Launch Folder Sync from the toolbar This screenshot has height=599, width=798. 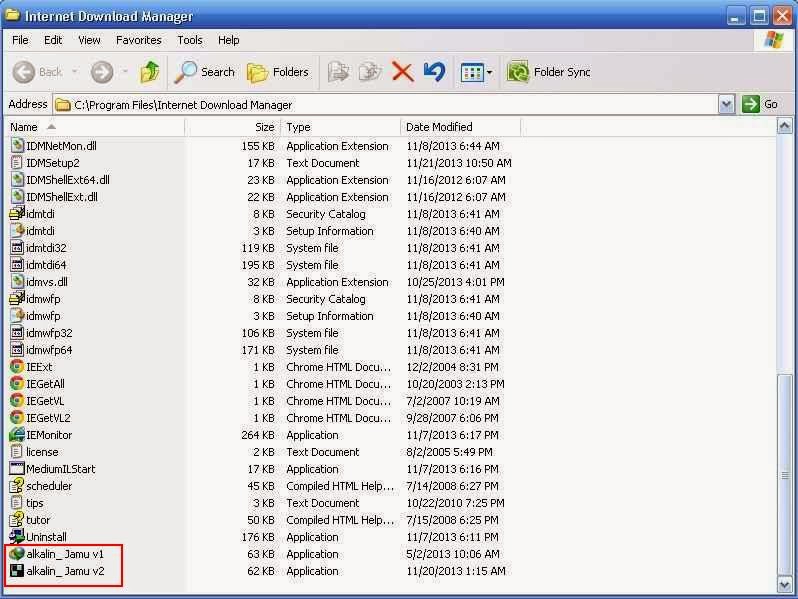pyautogui.click(x=549, y=72)
